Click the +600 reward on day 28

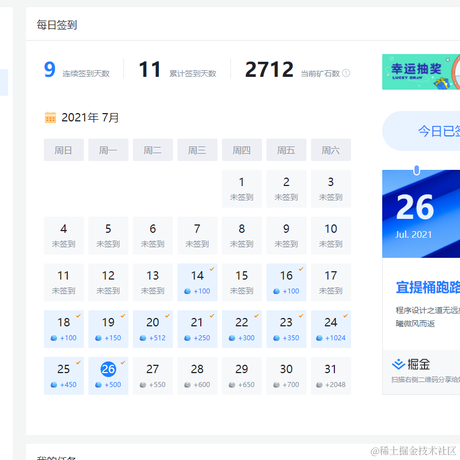(202, 385)
